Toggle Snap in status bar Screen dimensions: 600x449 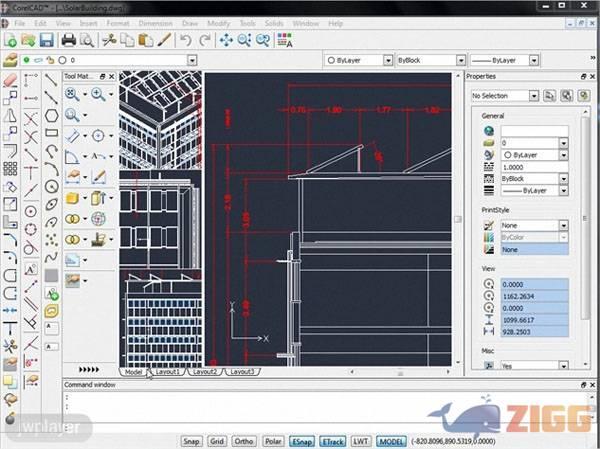[191, 441]
